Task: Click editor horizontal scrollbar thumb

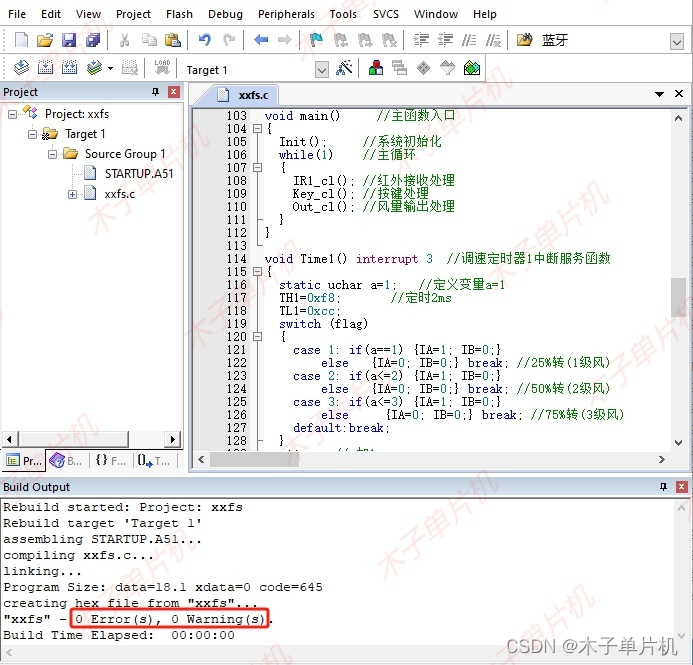Action: pyautogui.click(x=254, y=460)
